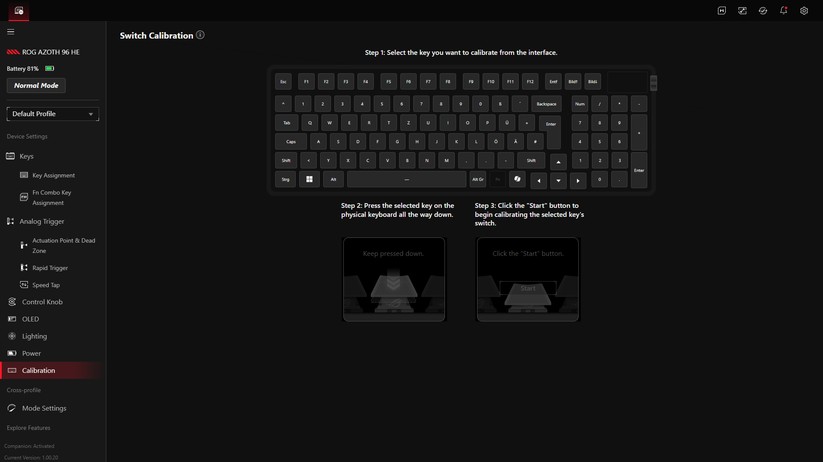Click the hamburger menu icon in sidebar
823x462 pixels.
pos(11,32)
